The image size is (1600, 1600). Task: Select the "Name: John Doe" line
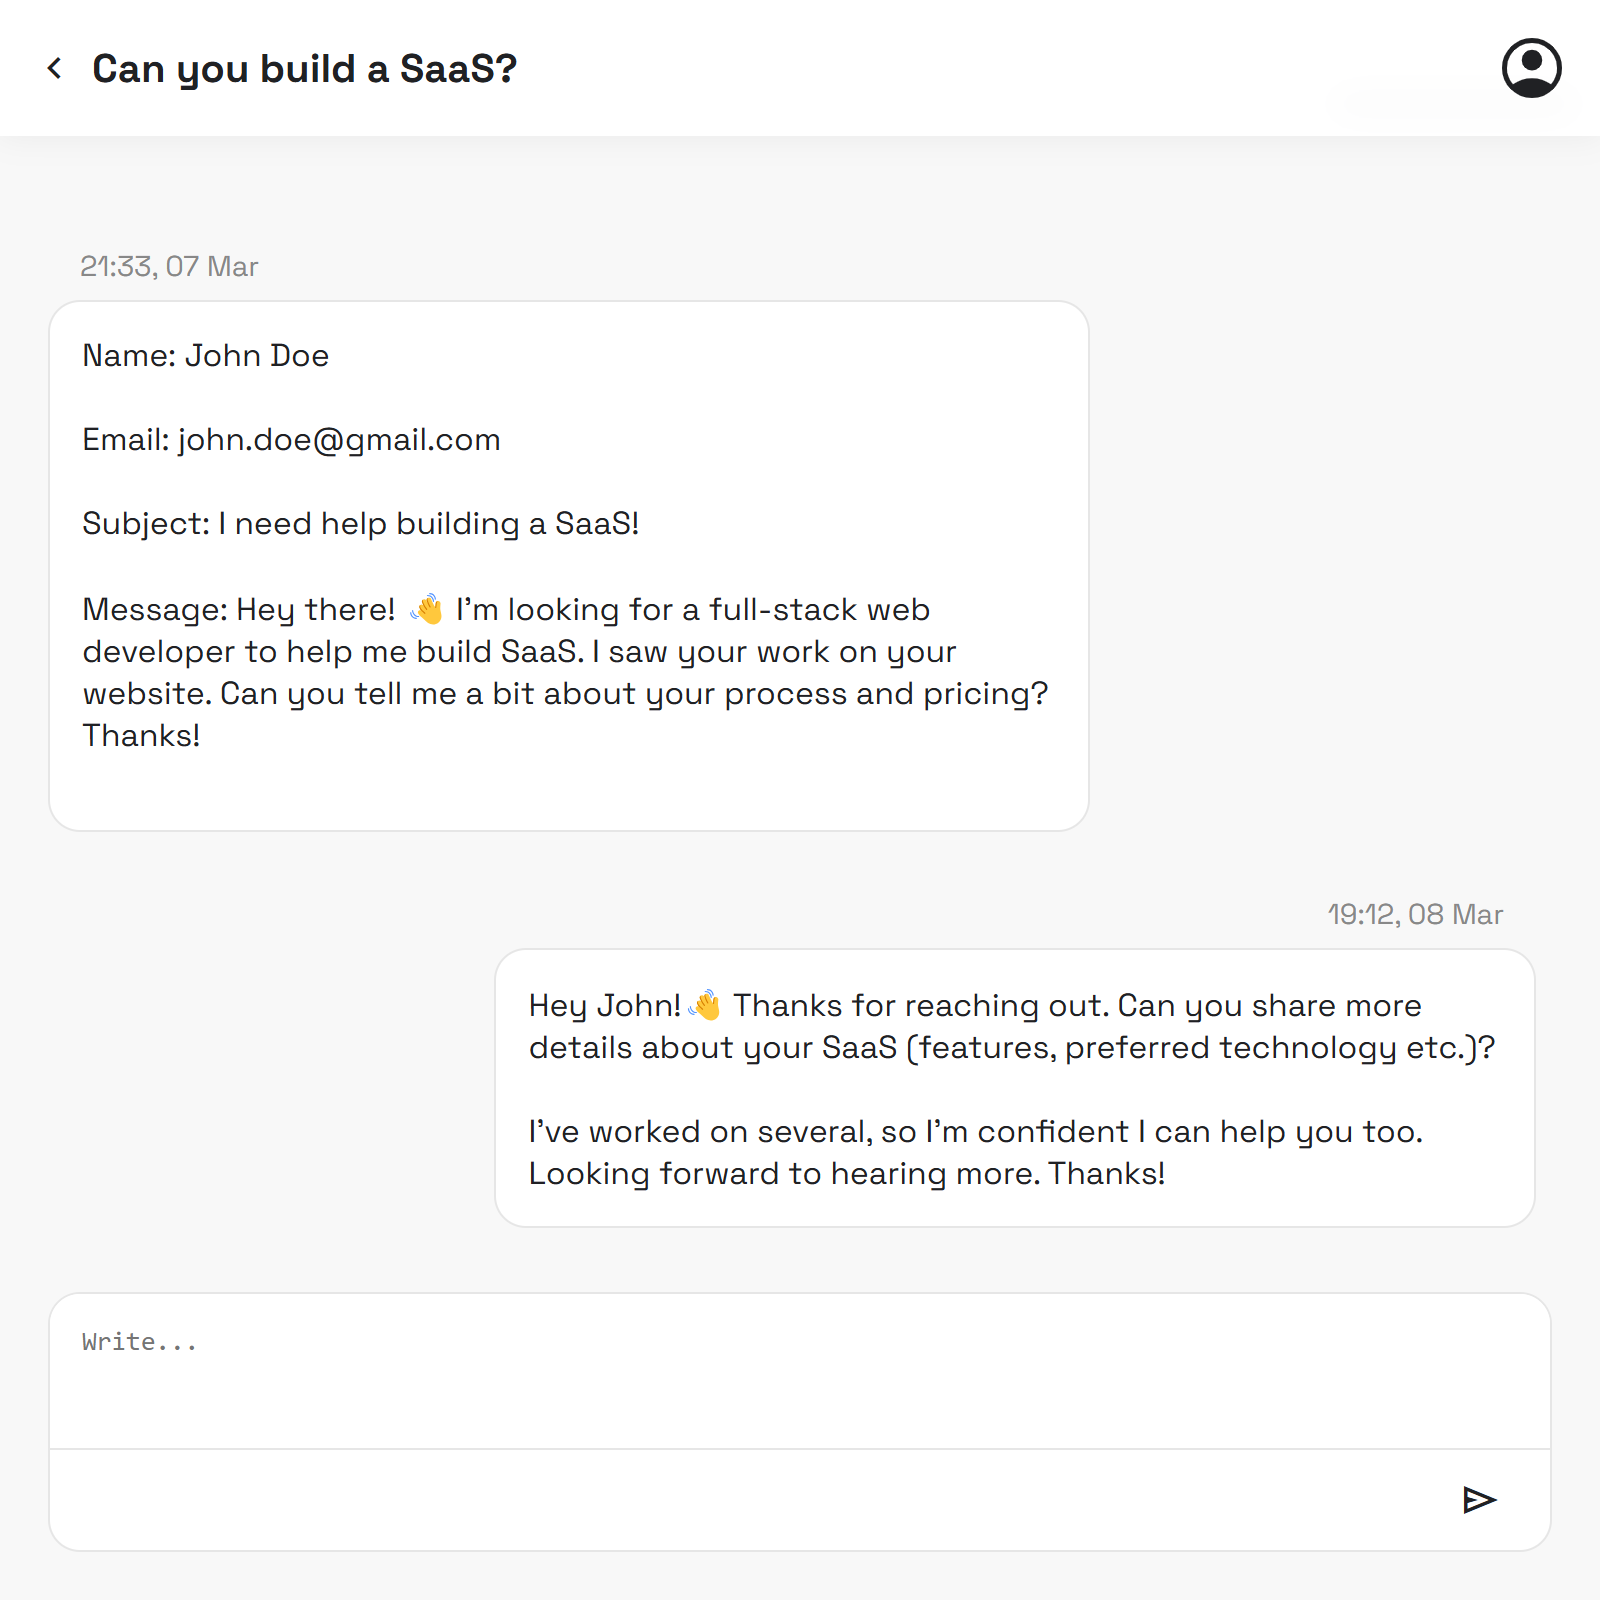point(206,356)
